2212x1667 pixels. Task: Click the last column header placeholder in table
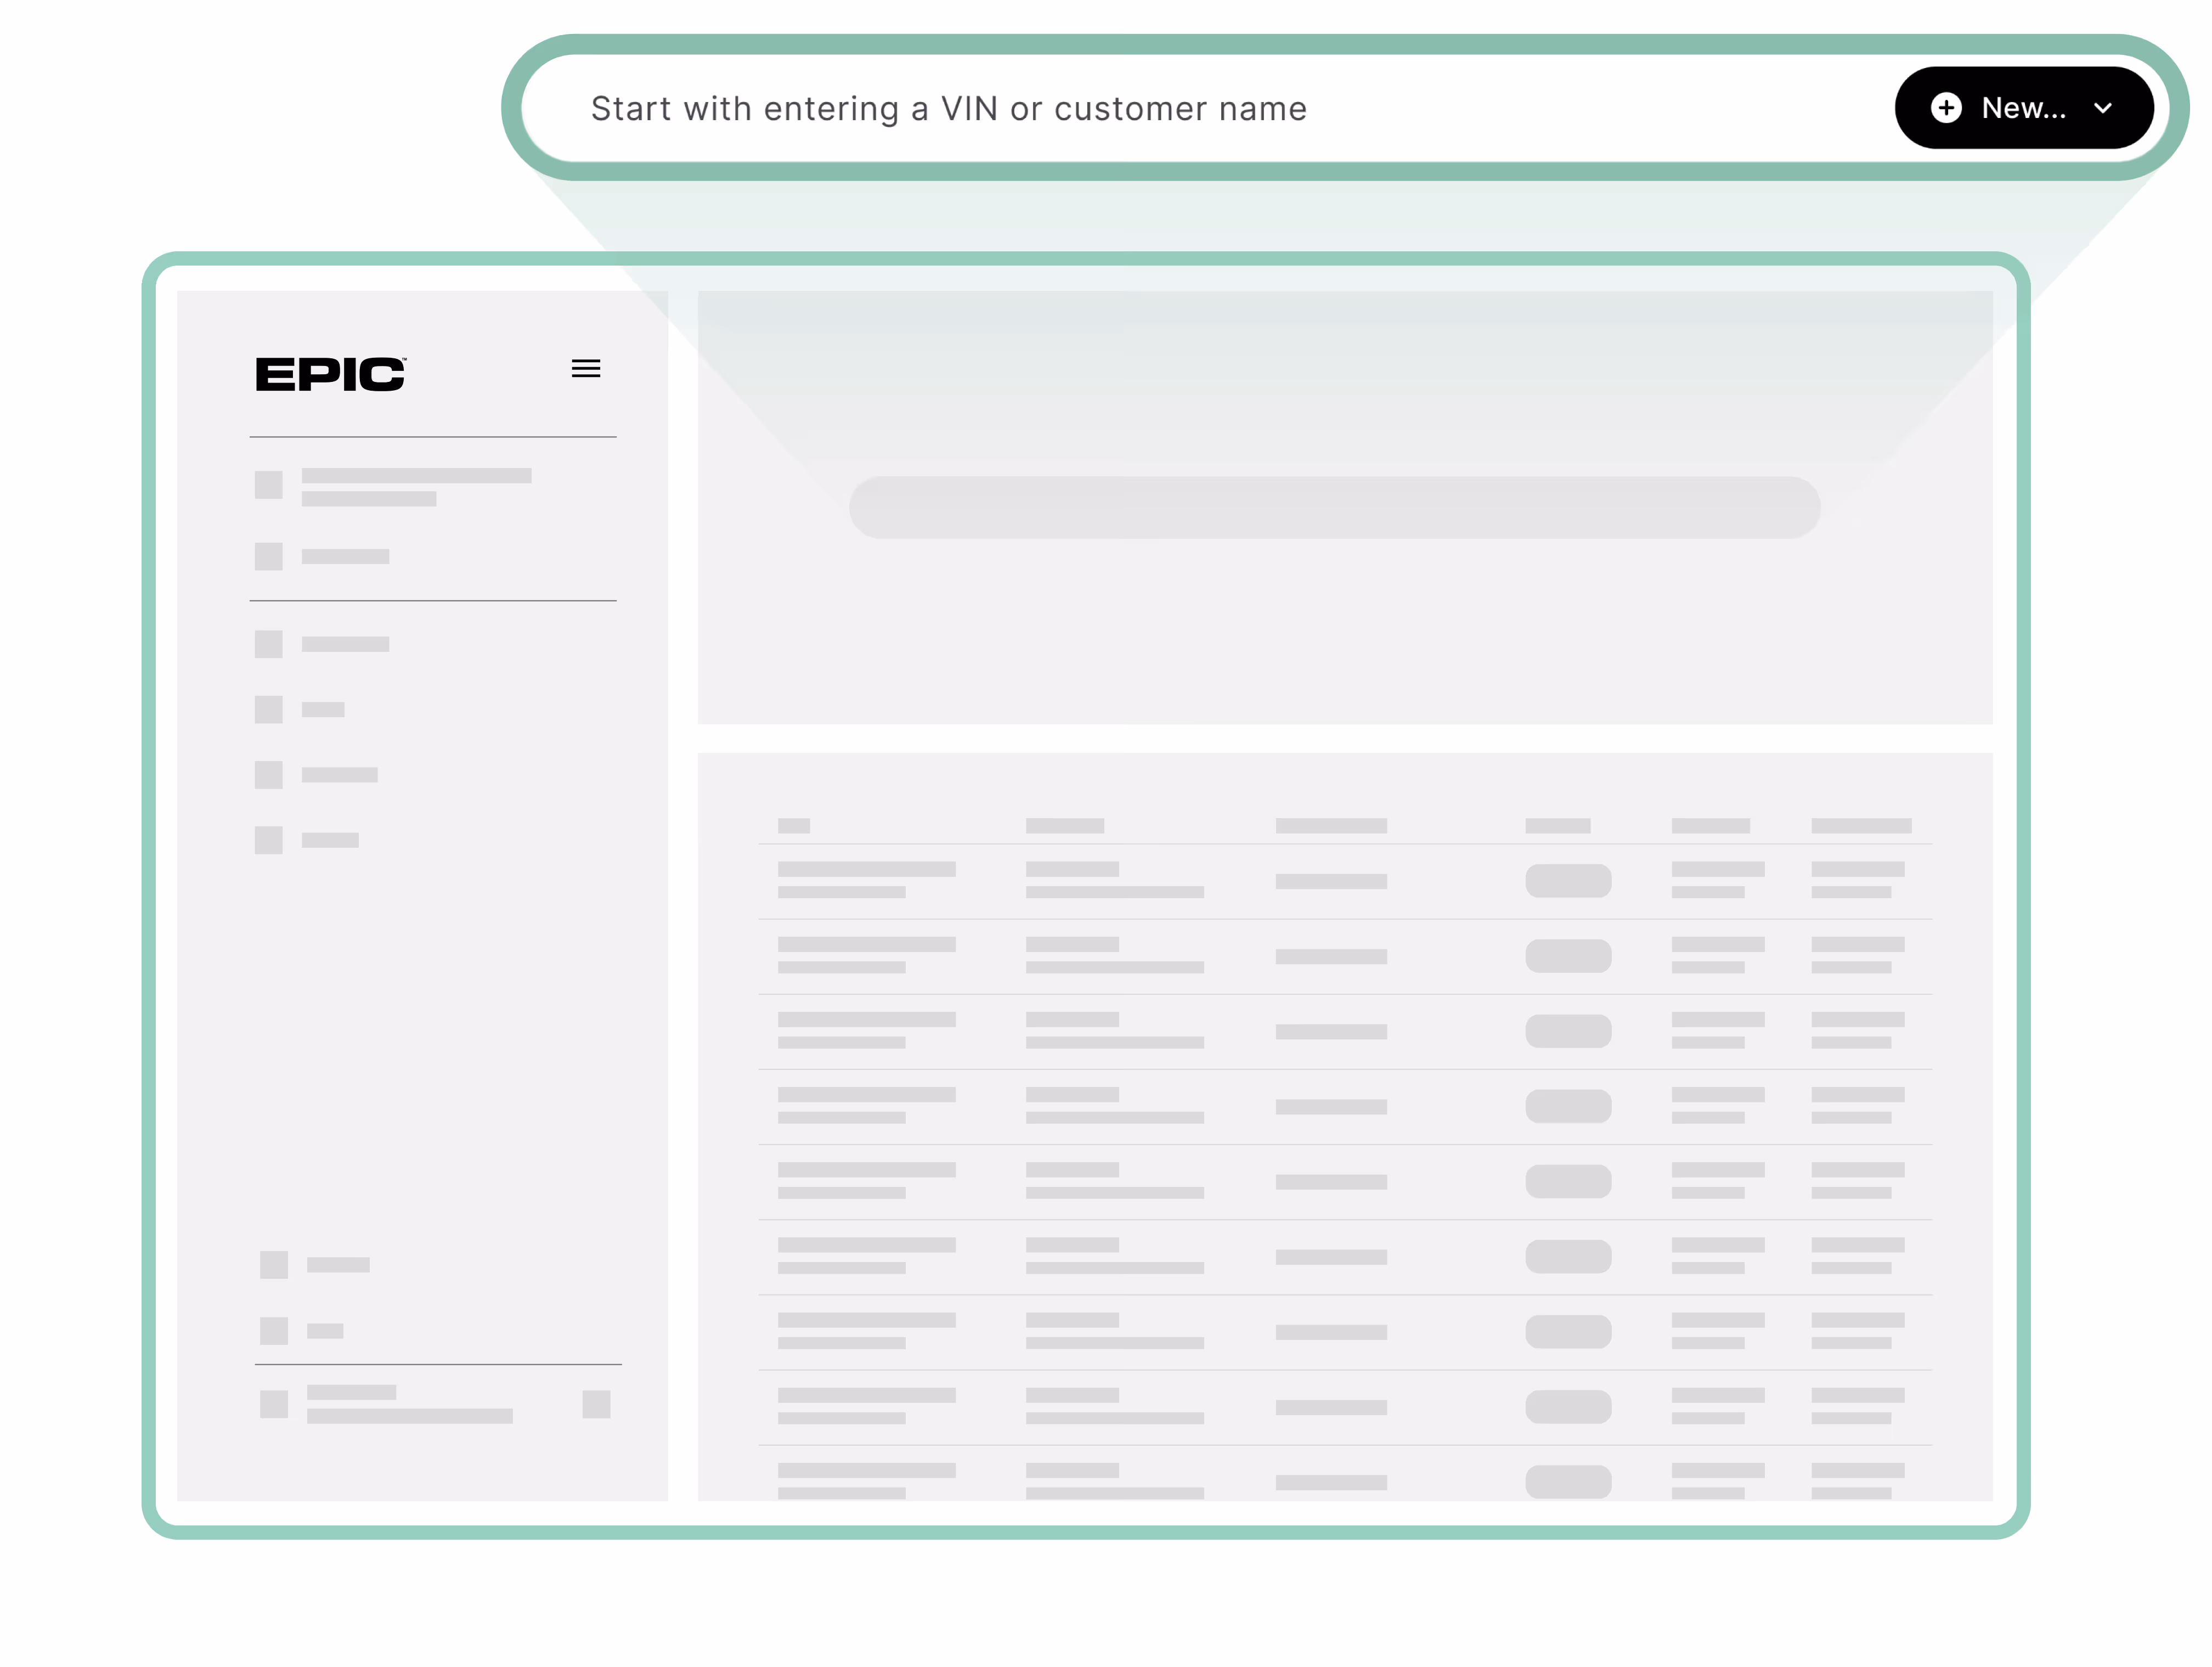1861,826
